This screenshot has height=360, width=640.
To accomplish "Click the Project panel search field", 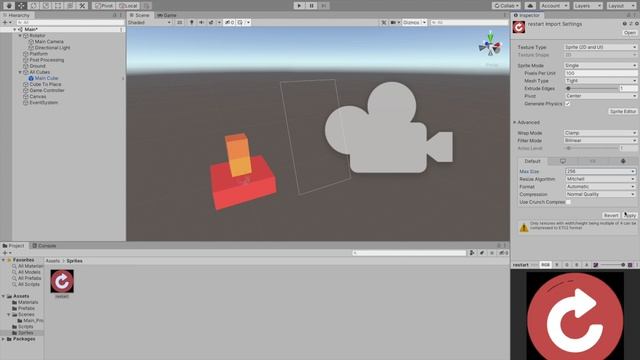I will coord(409,253).
